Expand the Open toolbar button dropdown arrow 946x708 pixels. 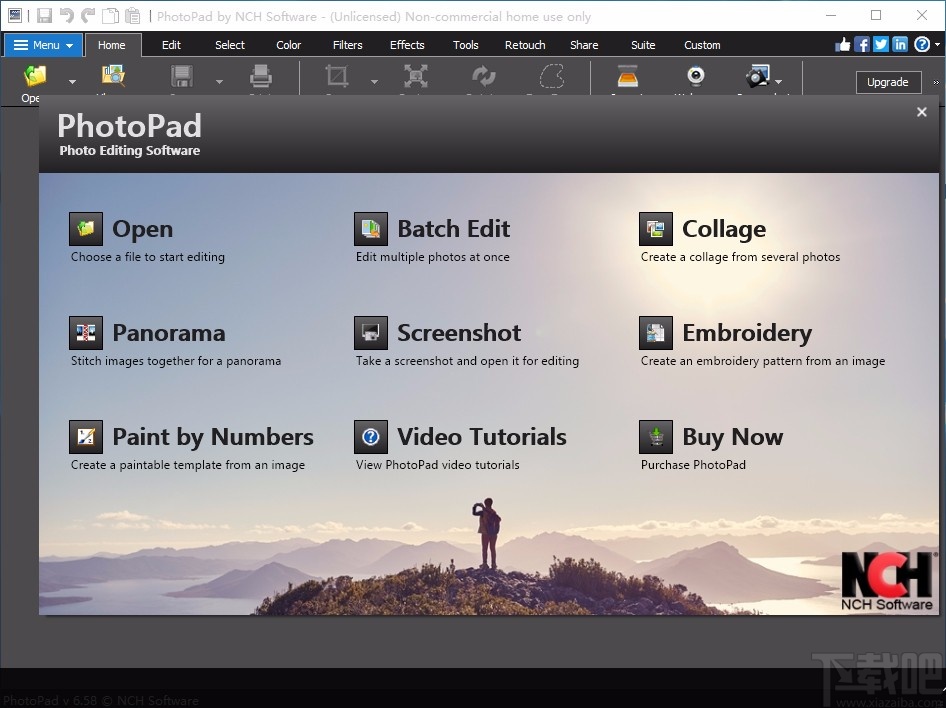click(x=72, y=82)
